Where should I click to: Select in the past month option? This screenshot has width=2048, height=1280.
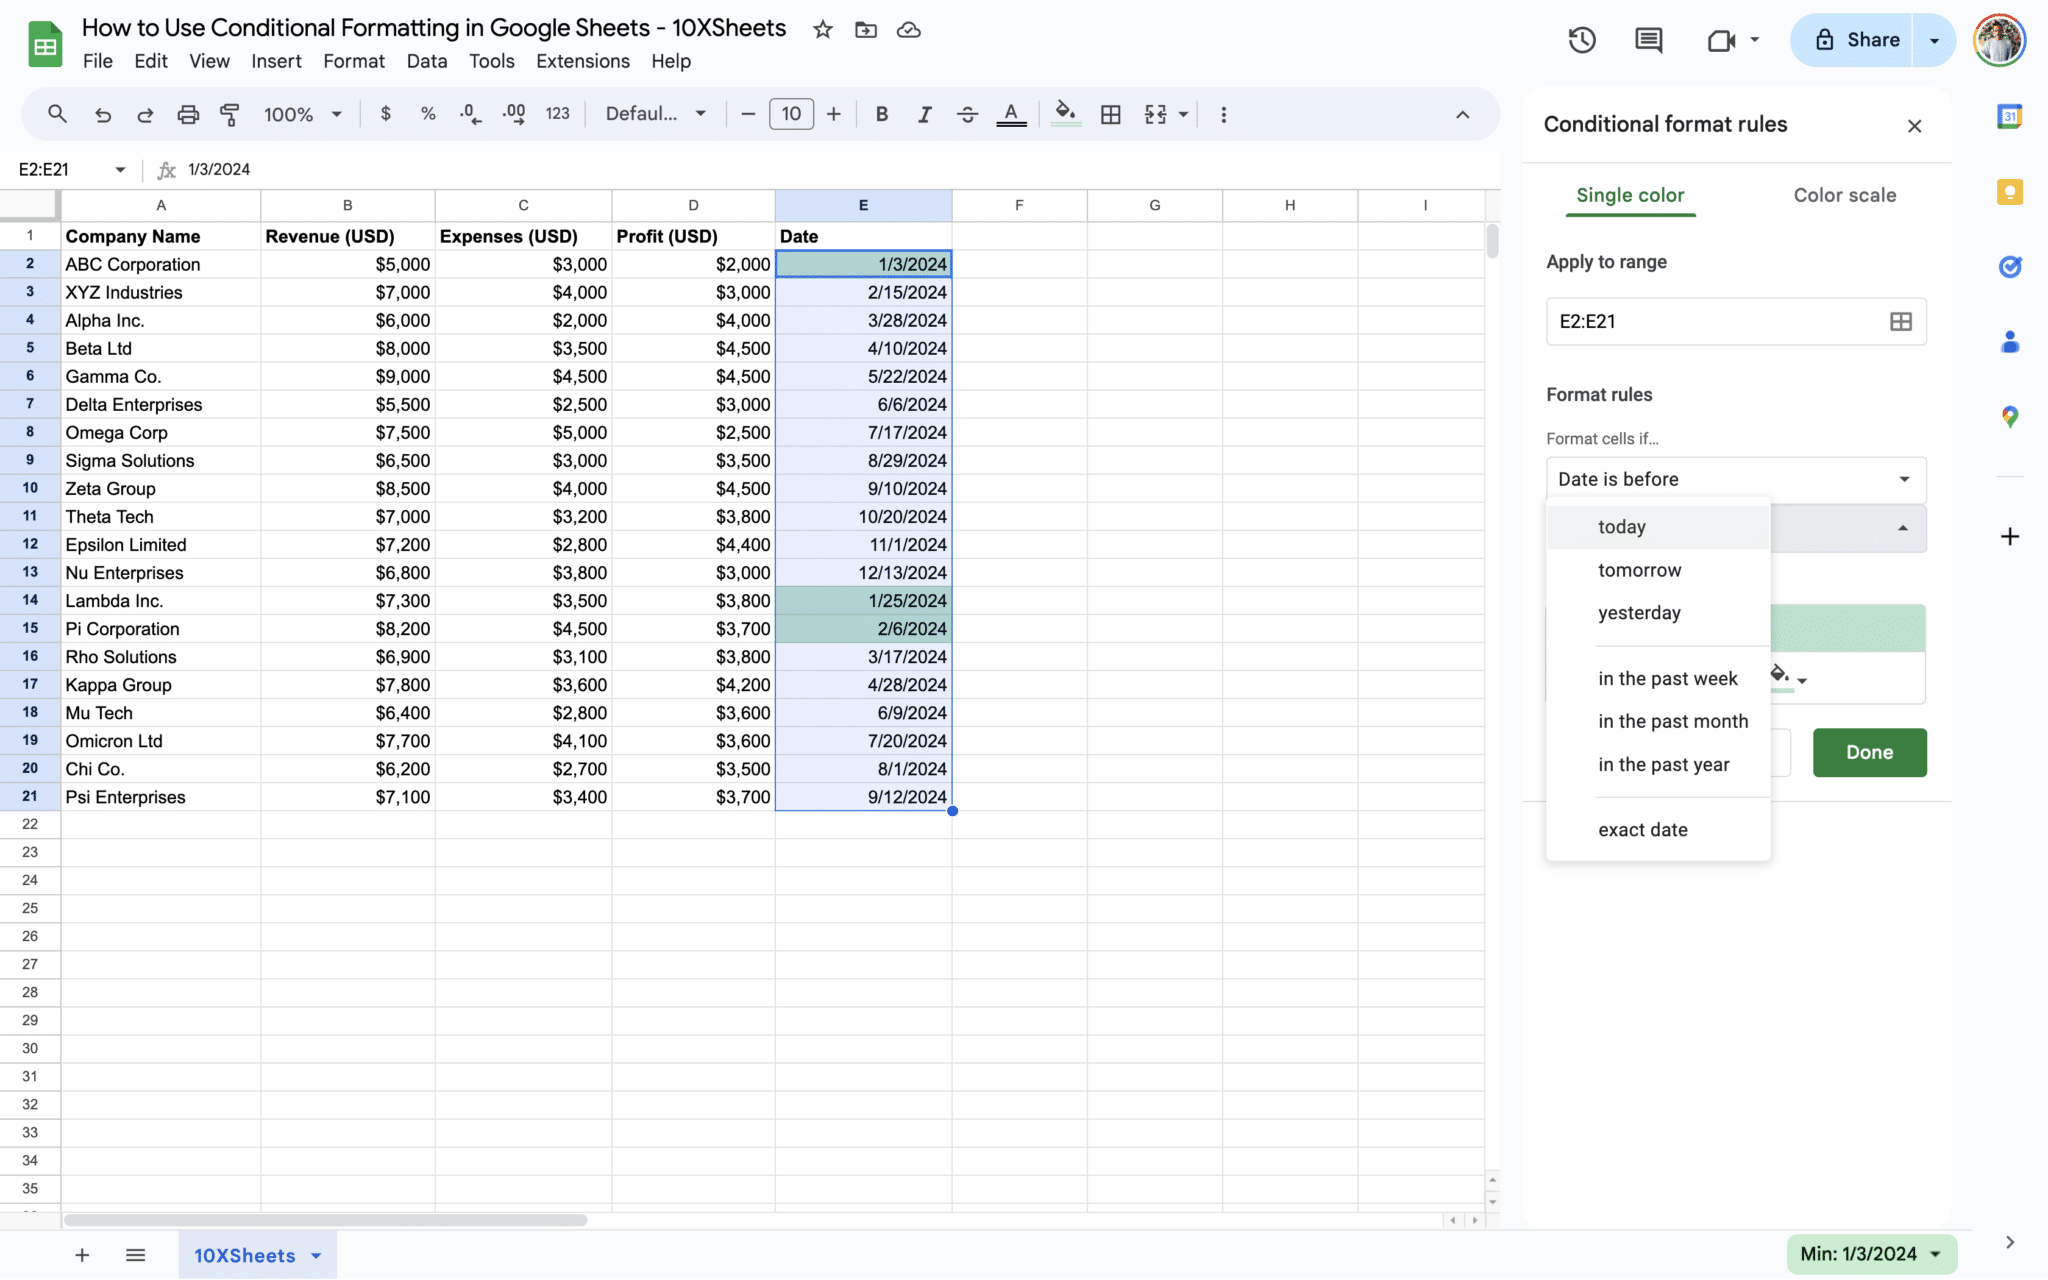[1658, 721]
